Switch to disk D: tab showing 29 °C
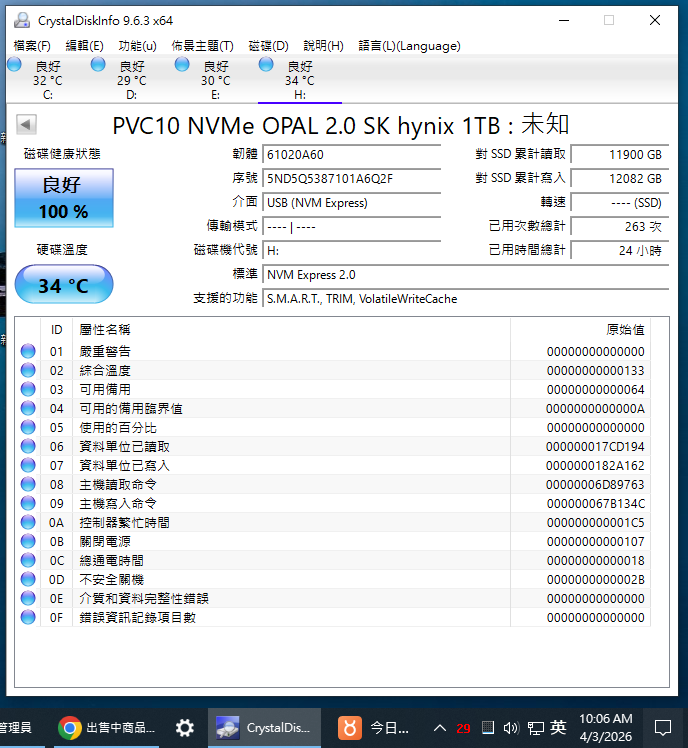This screenshot has height=748, width=688. (x=132, y=79)
